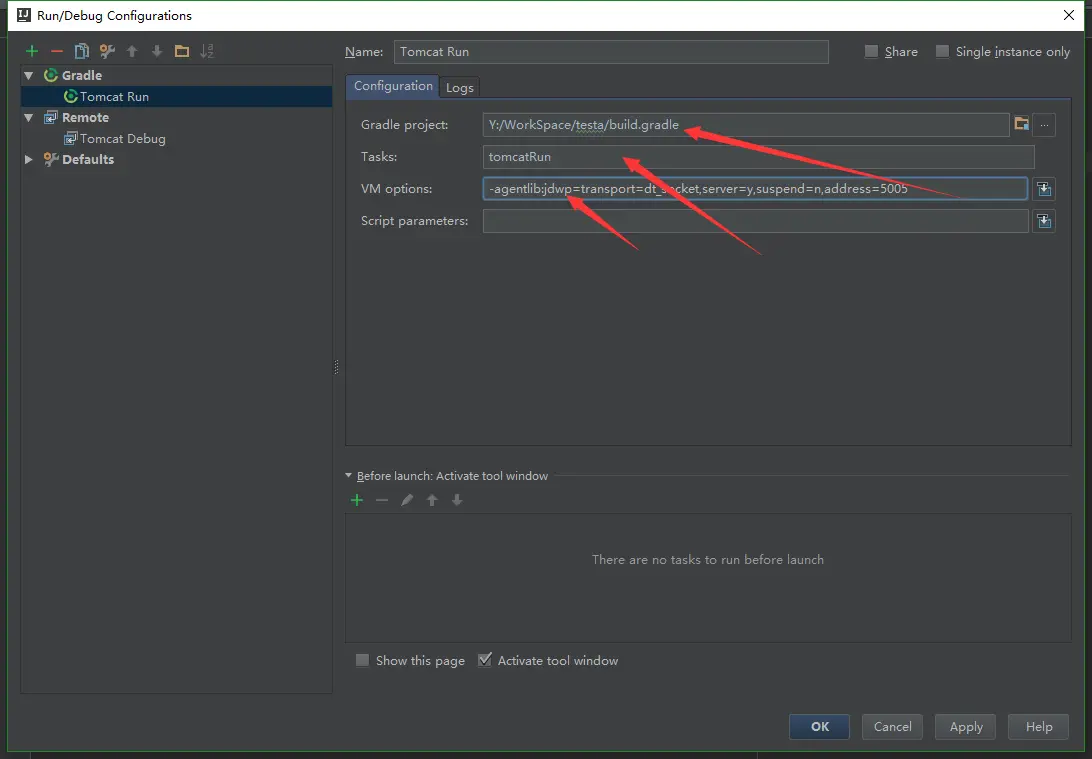This screenshot has width=1092, height=759.
Task: Click the VM options input field
Action: 755,189
